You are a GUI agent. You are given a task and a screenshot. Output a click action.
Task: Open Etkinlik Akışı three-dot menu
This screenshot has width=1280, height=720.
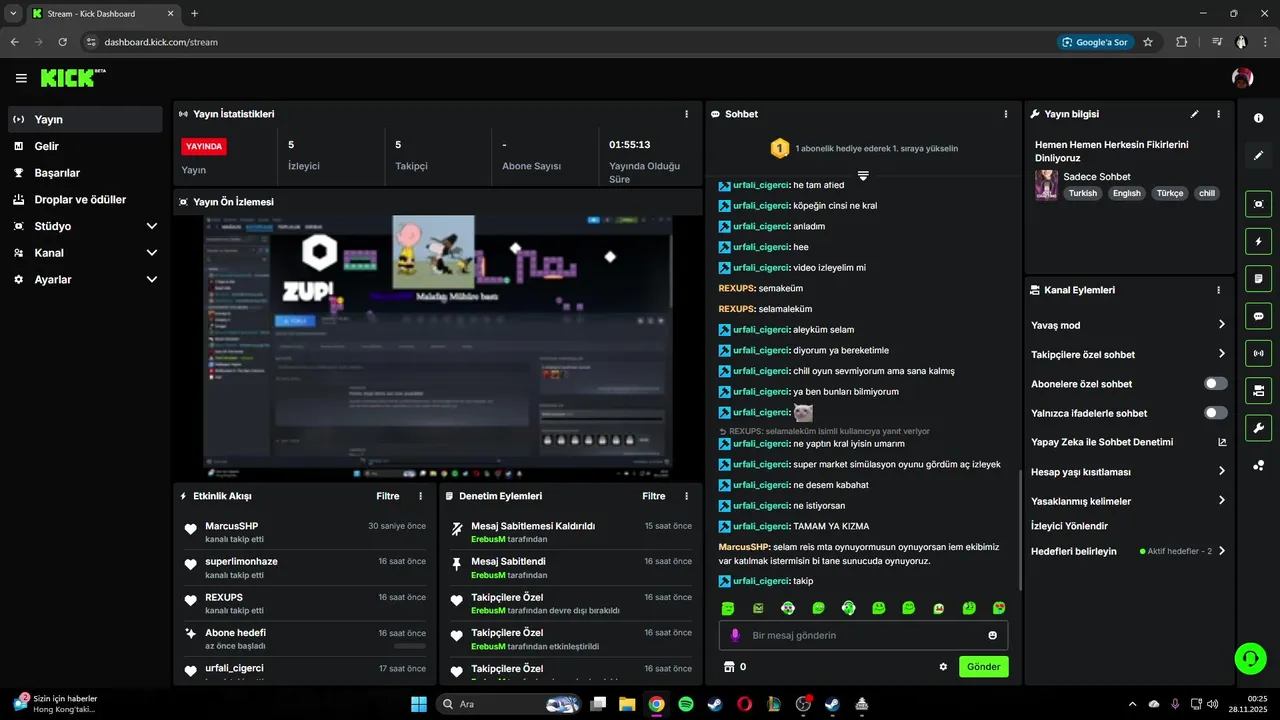coord(420,496)
